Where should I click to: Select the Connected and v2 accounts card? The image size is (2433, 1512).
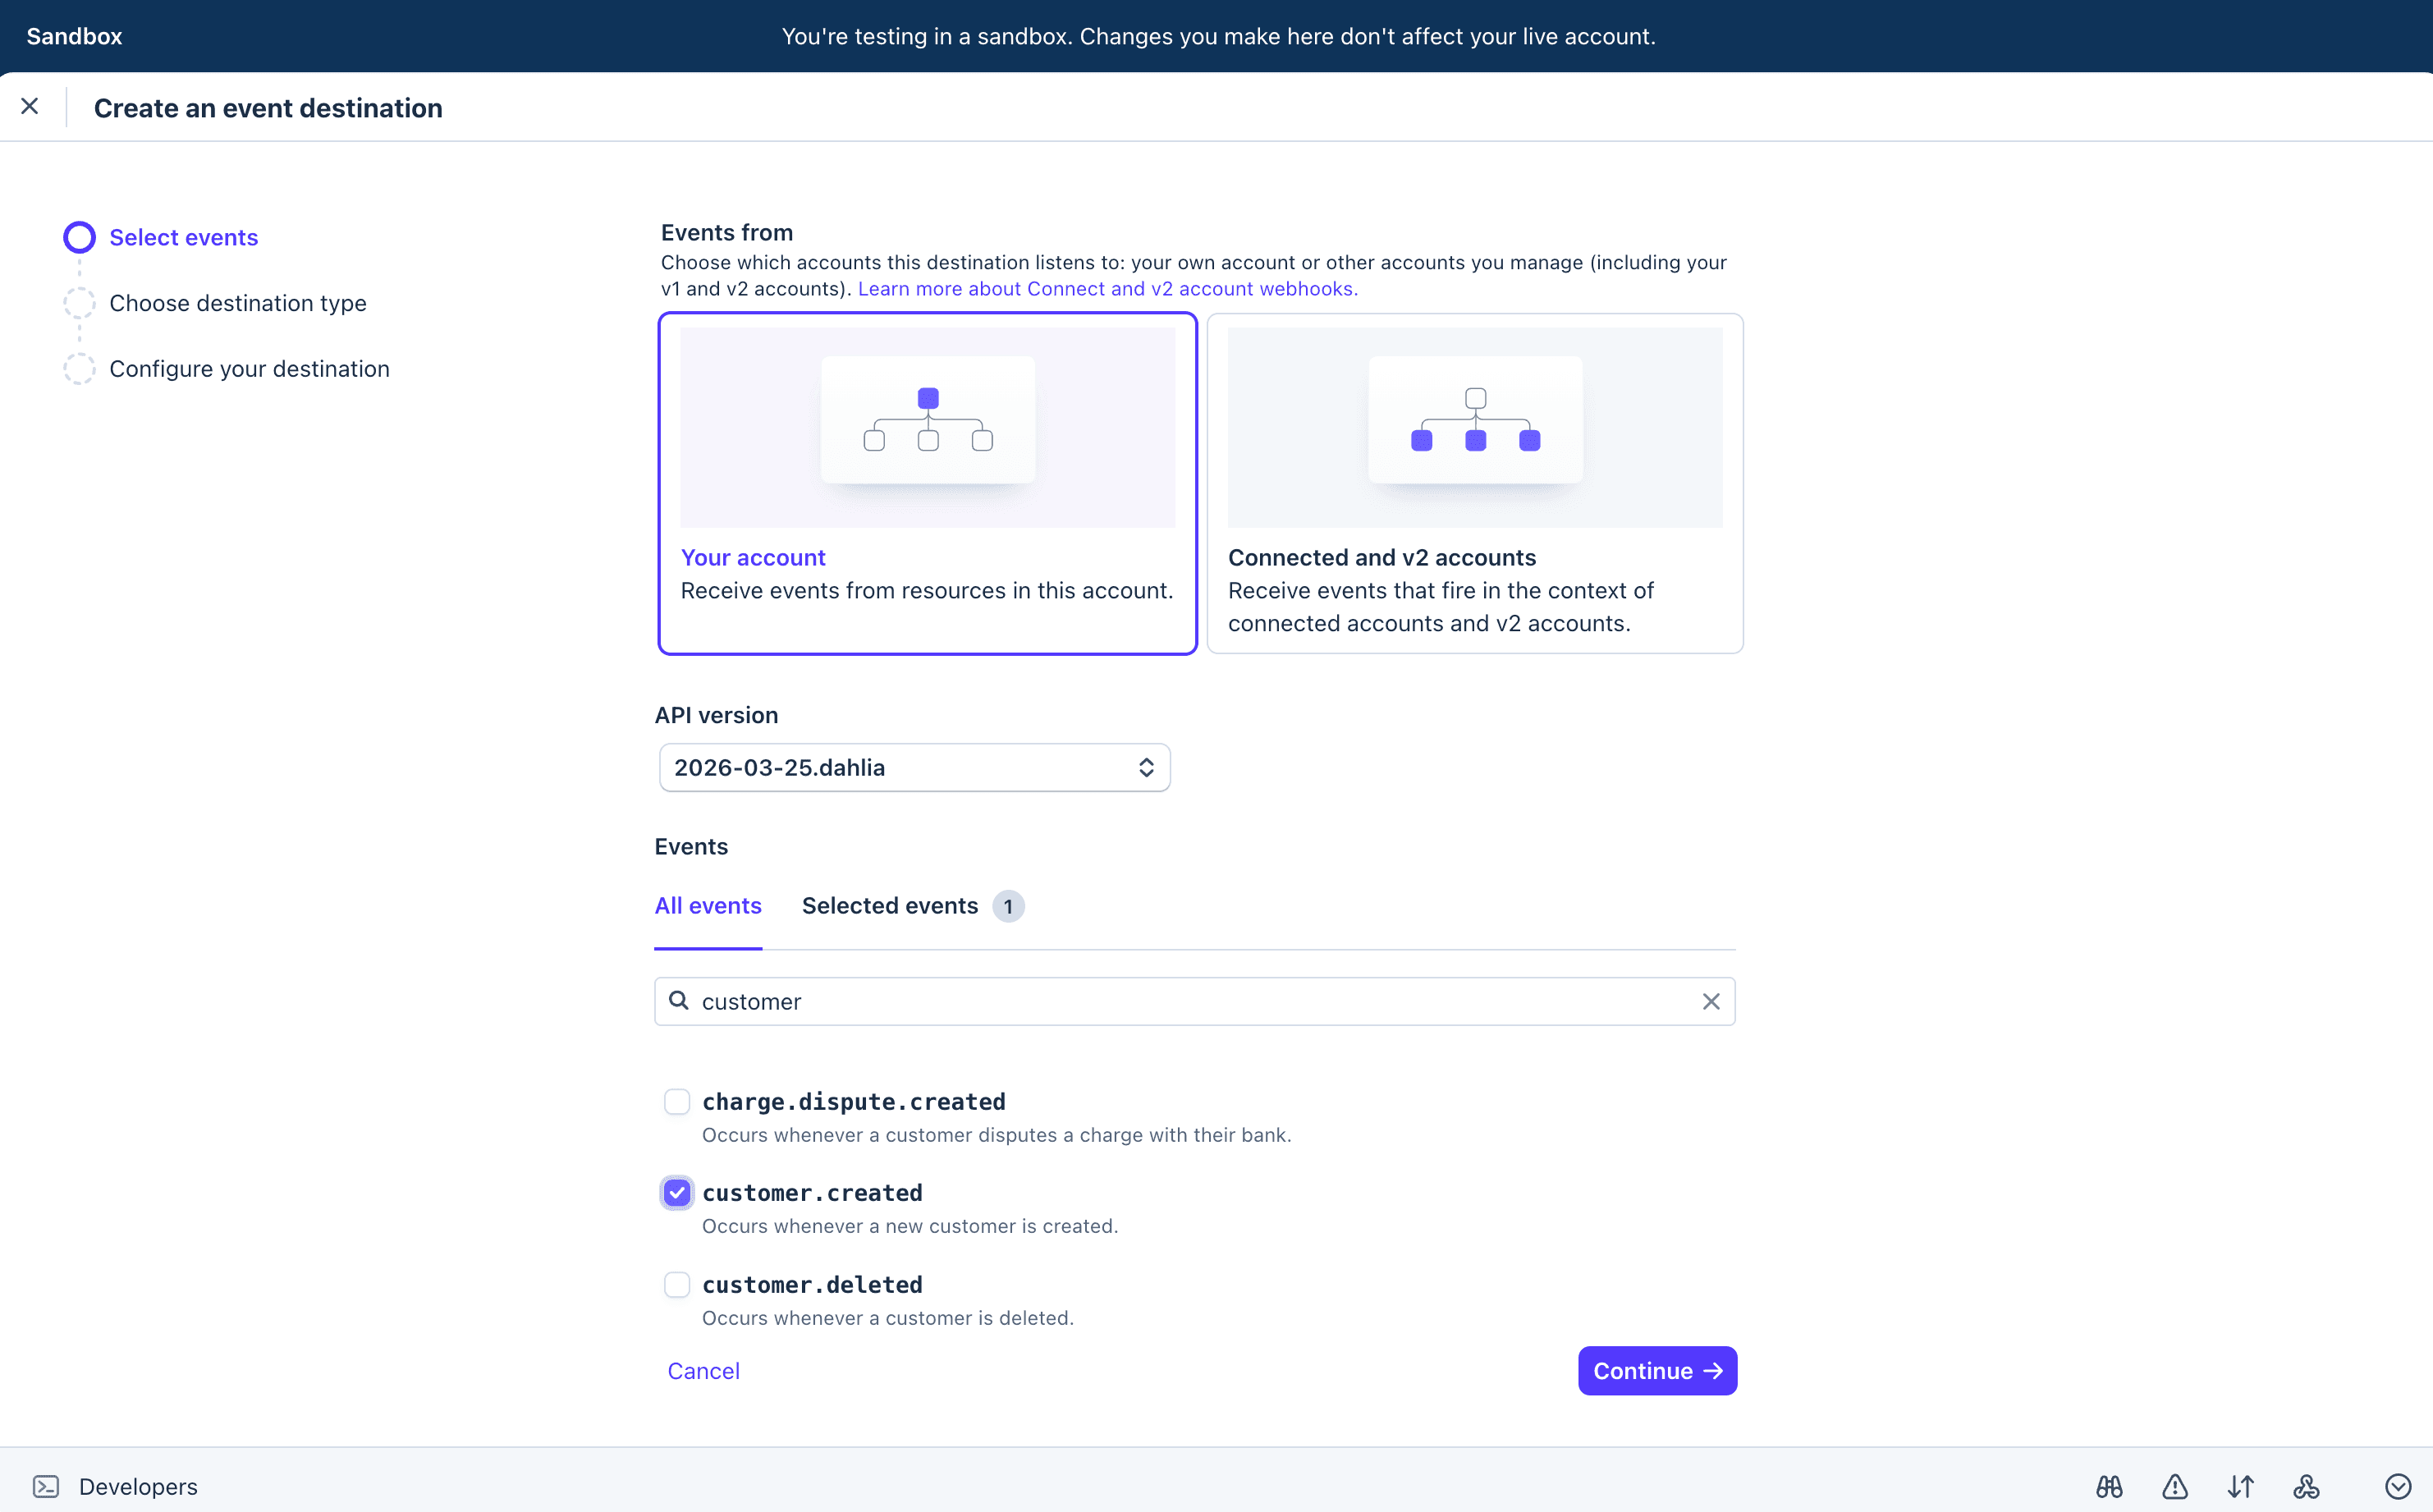click(x=1474, y=484)
